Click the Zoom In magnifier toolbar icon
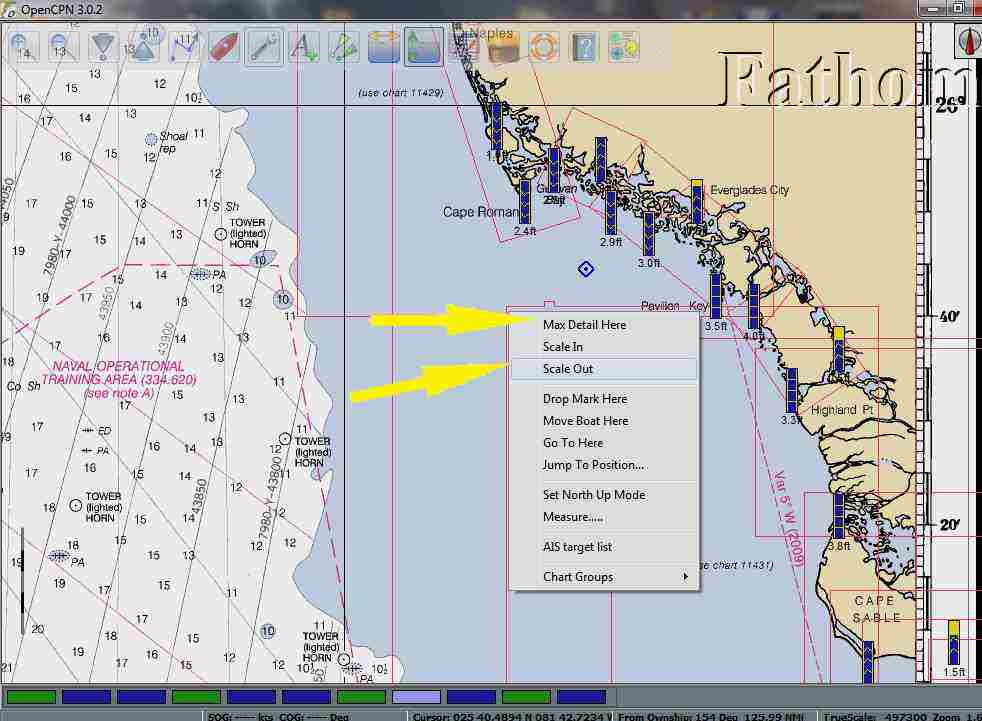The height and width of the screenshot is (721, 982). (x=24, y=46)
